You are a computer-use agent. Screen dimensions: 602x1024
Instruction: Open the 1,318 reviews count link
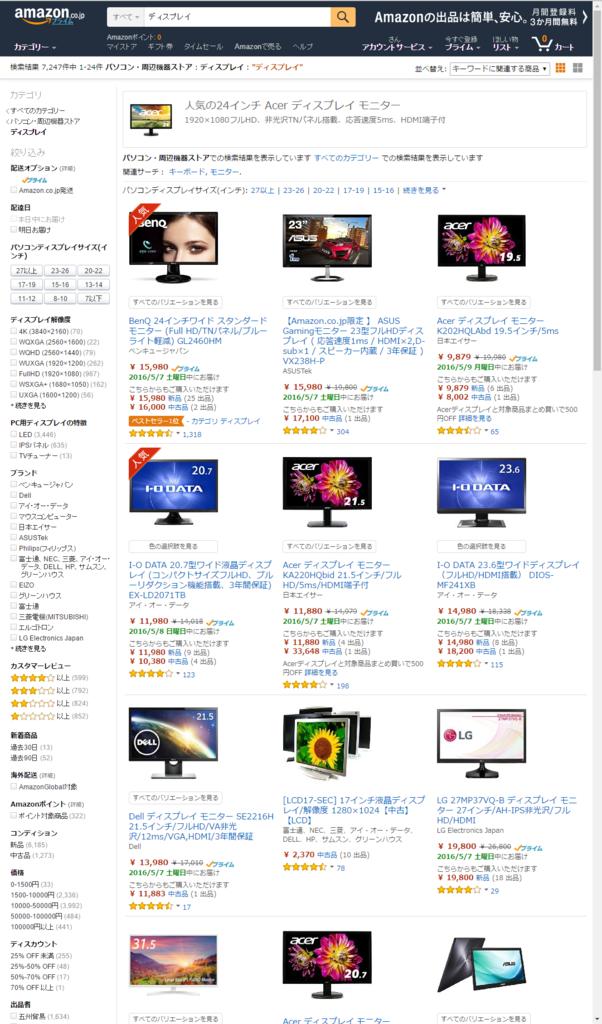[192, 434]
